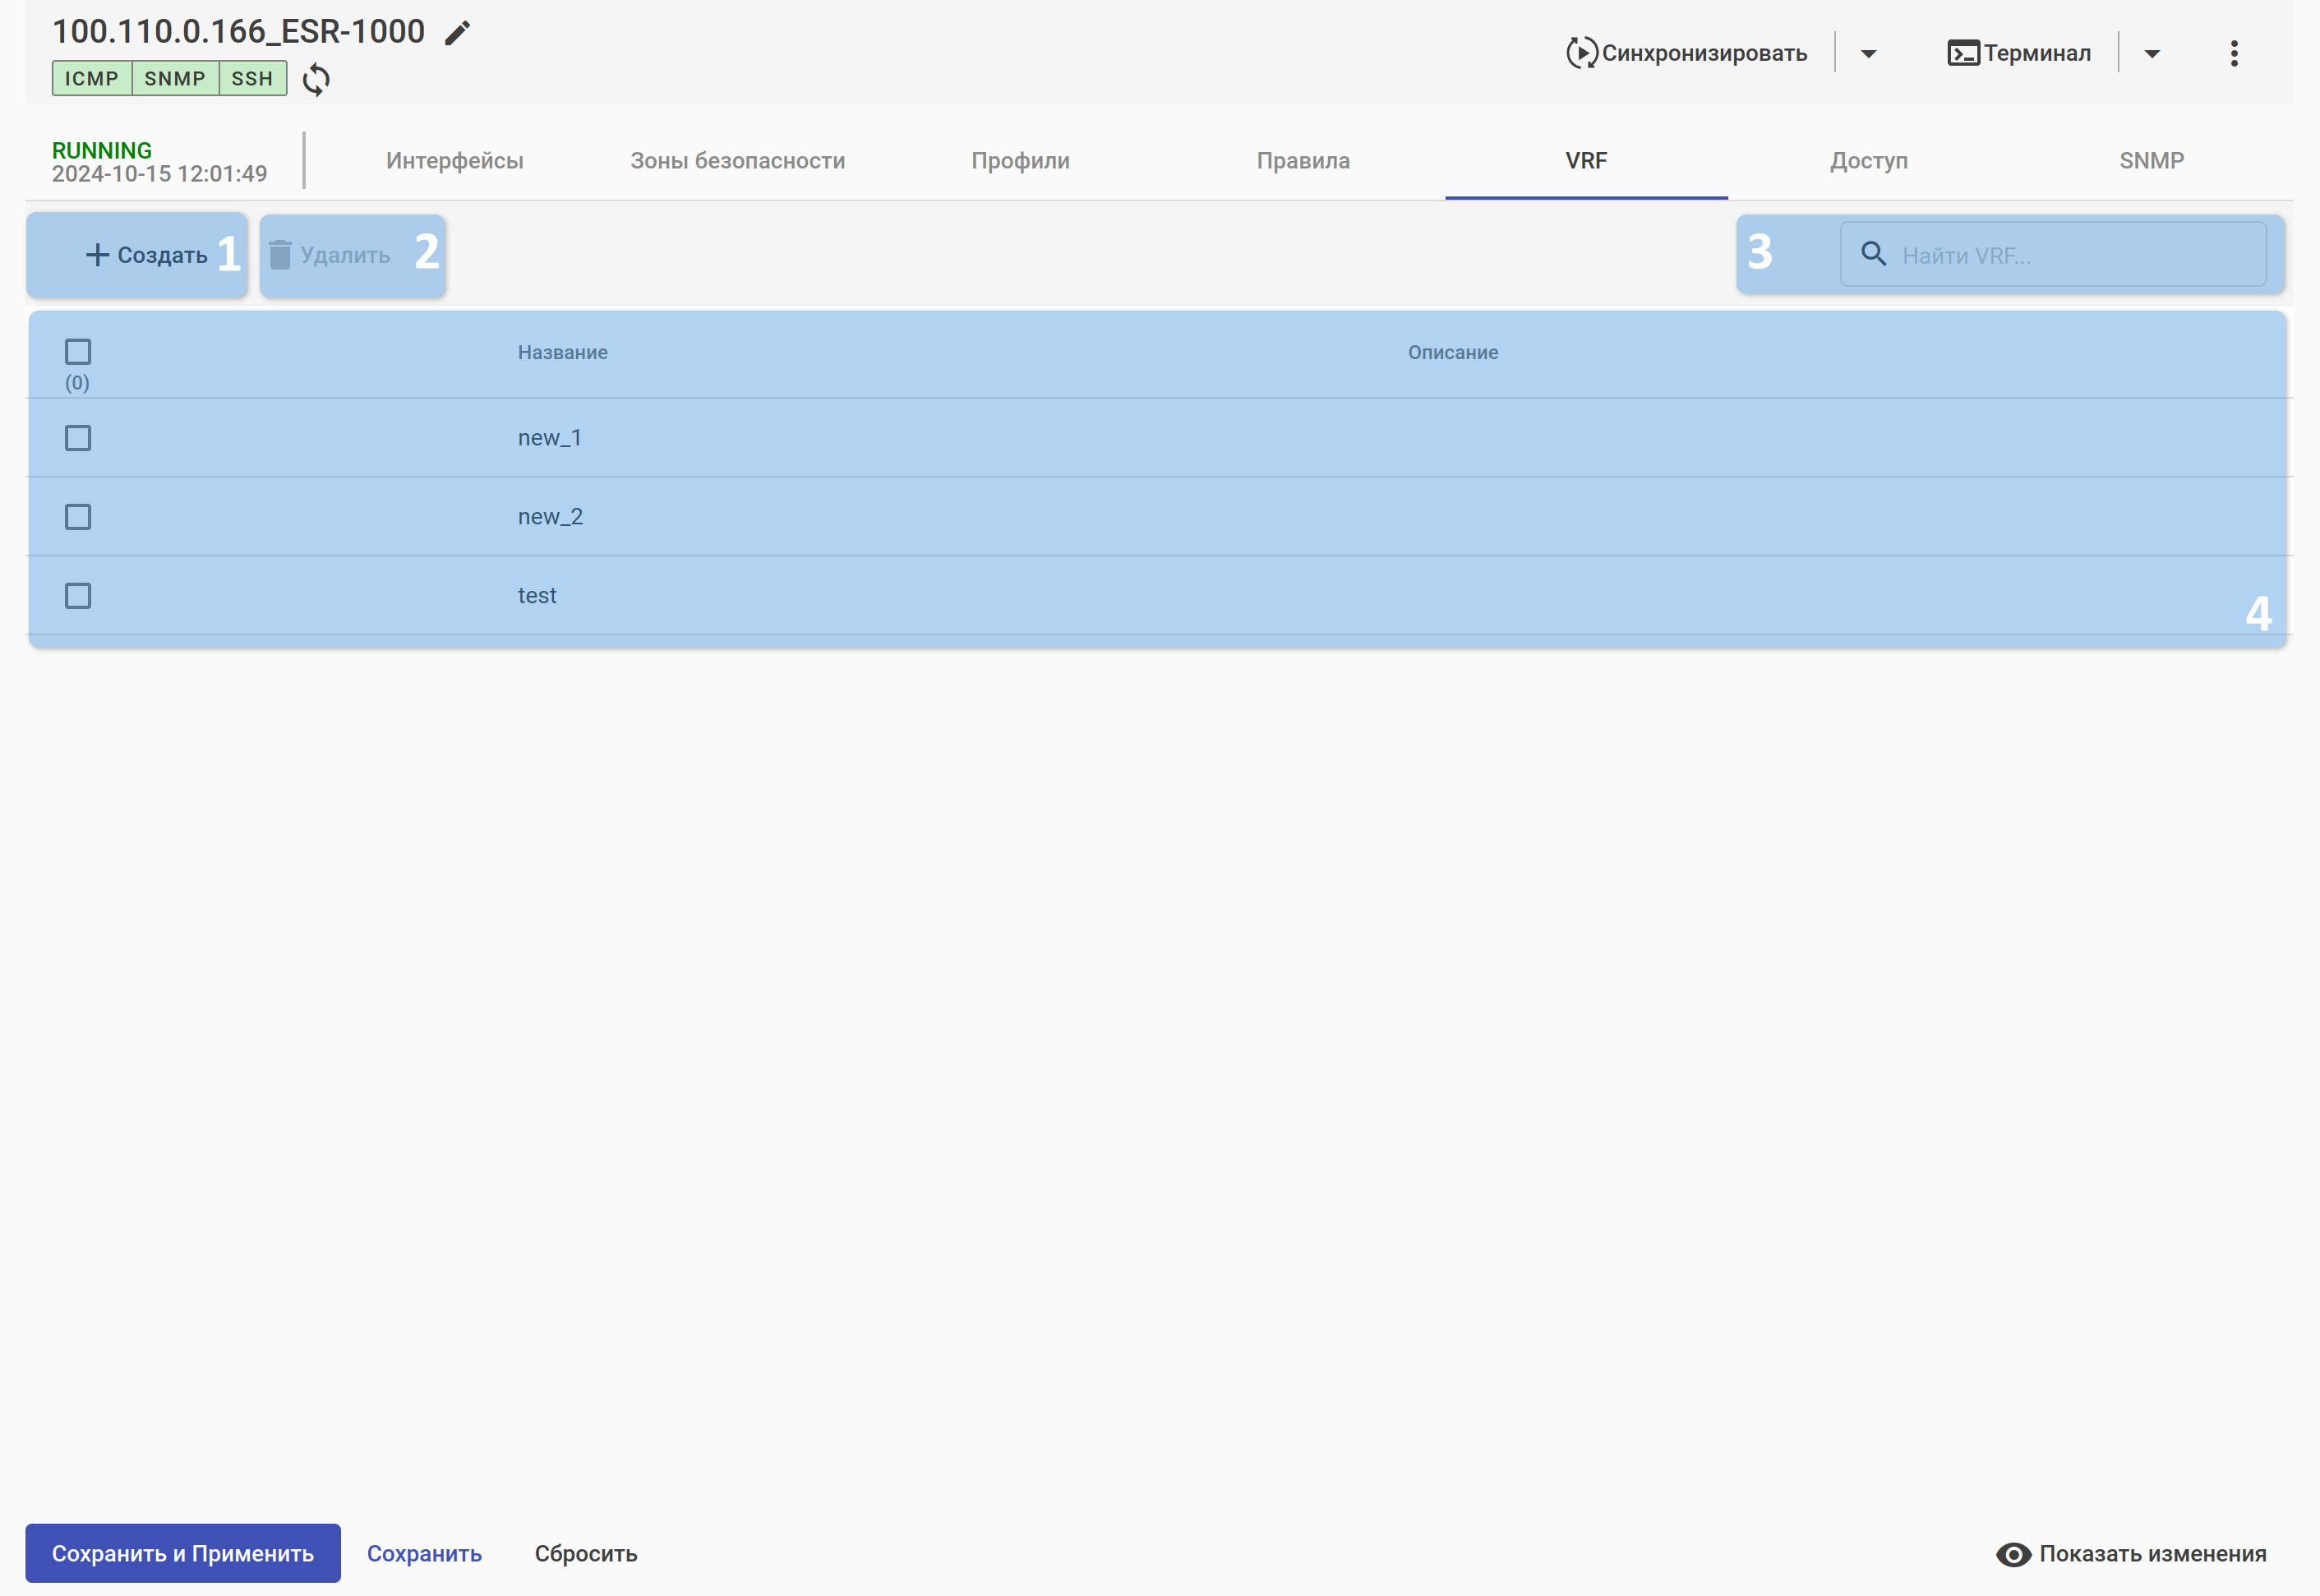The width and height of the screenshot is (2320, 1596).
Task: Click the Сбросить reset link
Action: 585,1553
